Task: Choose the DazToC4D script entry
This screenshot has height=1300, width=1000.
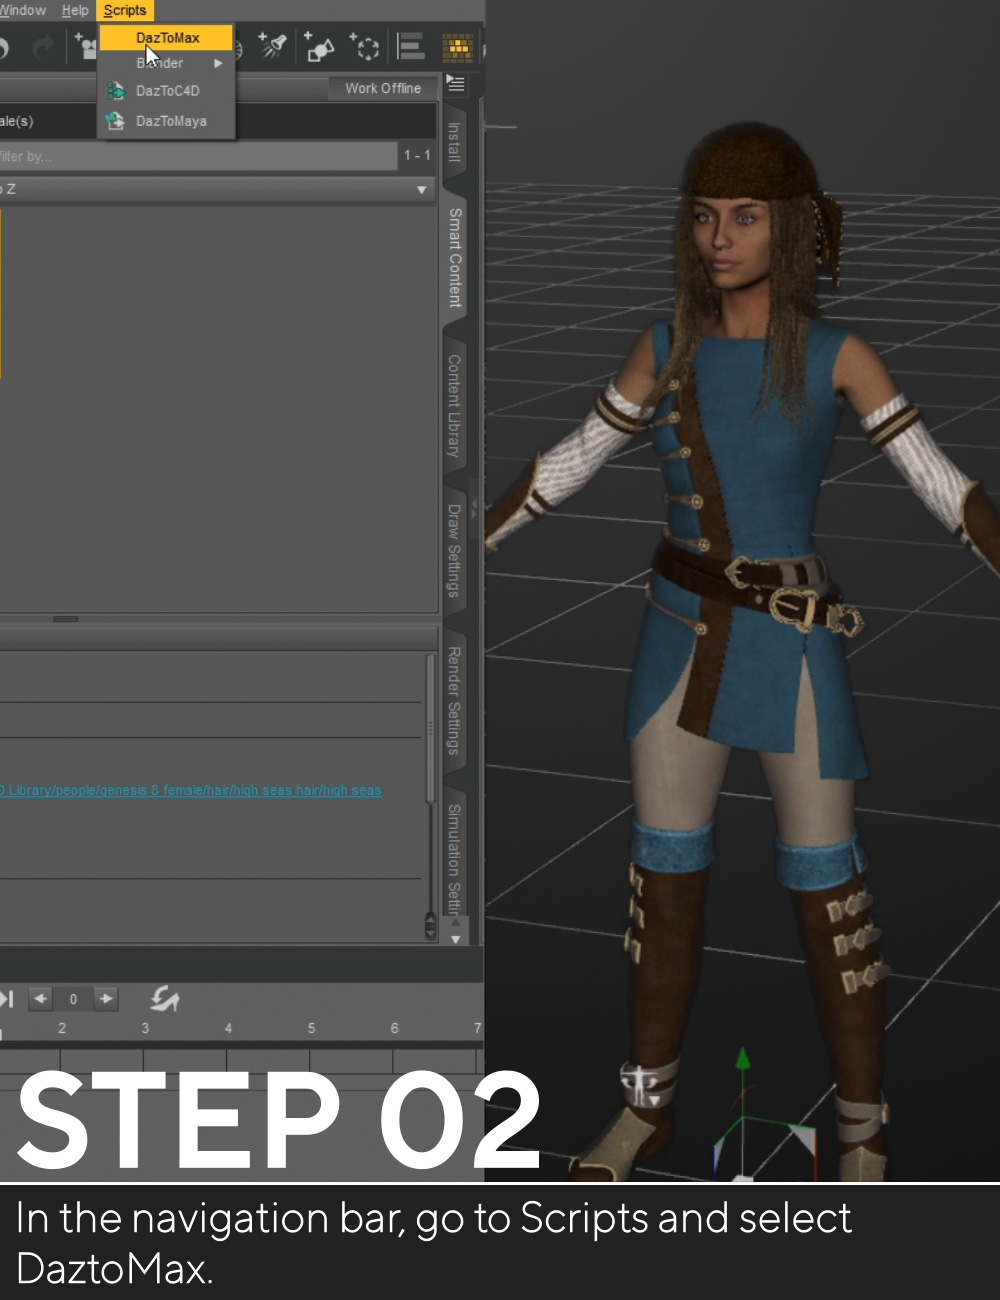Action: (167, 91)
